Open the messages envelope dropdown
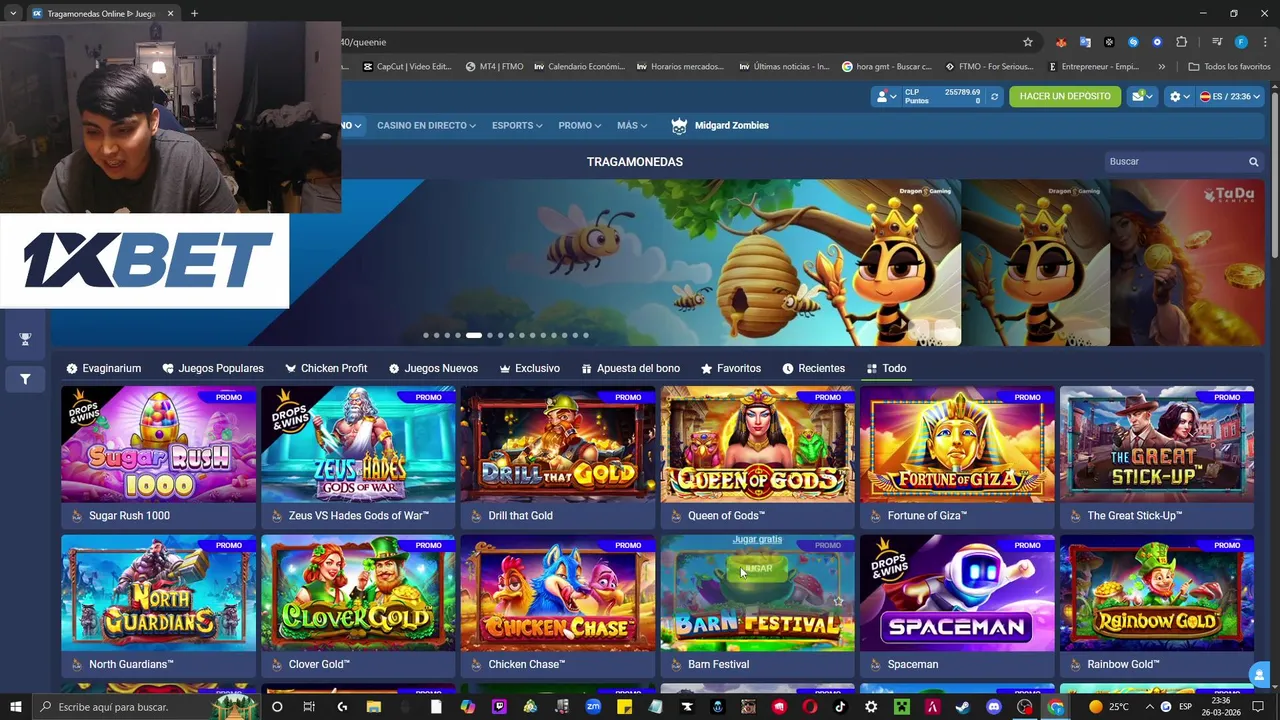 pyautogui.click(x=1142, y=97)
